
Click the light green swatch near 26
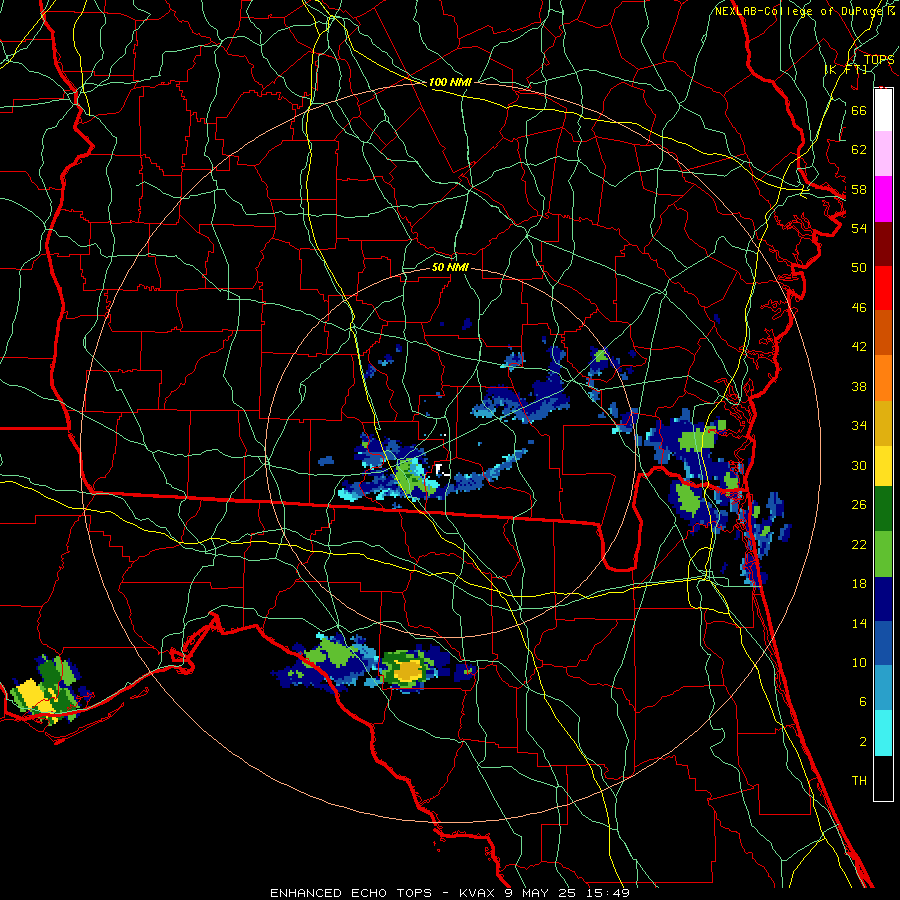point(883,554)
